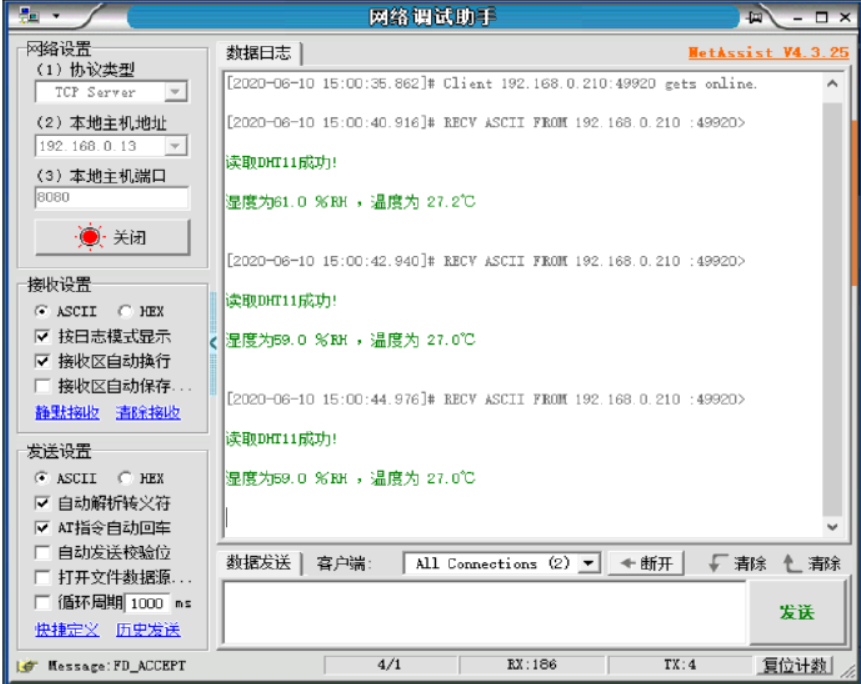Open the TCP Server protocol type dropdown
This screenshot has width=861, height=684.
click(174, 92)
